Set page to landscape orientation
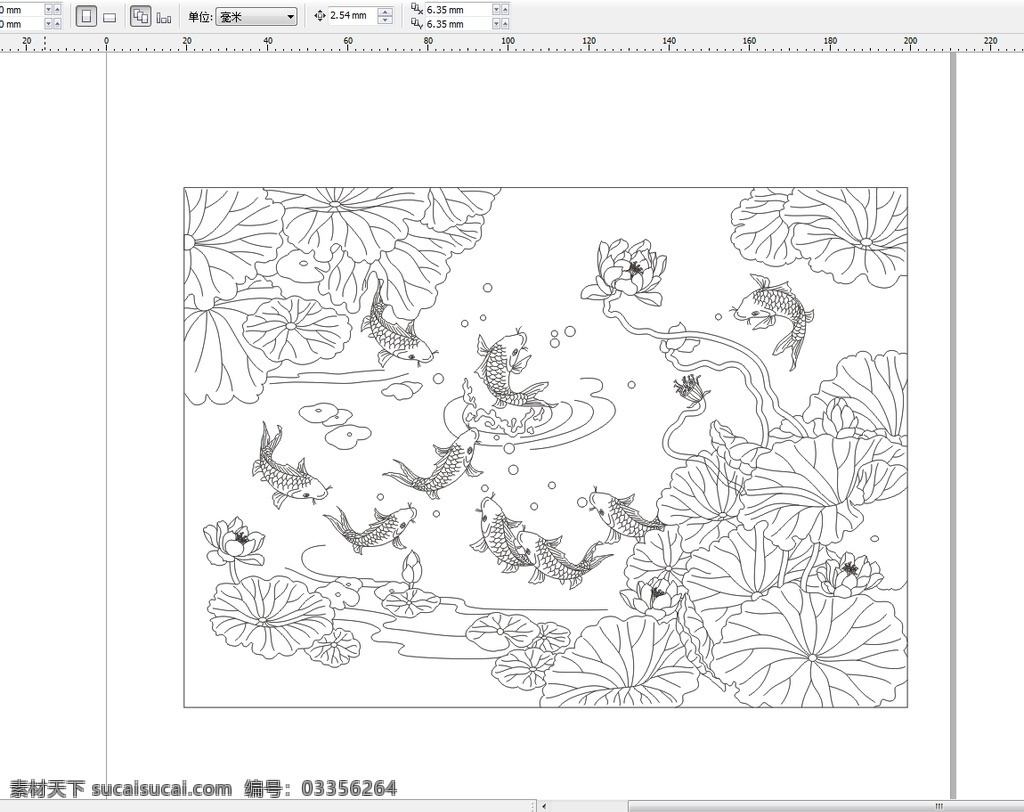This screenshot has height=812, width=1024. (x=110, y=17)
